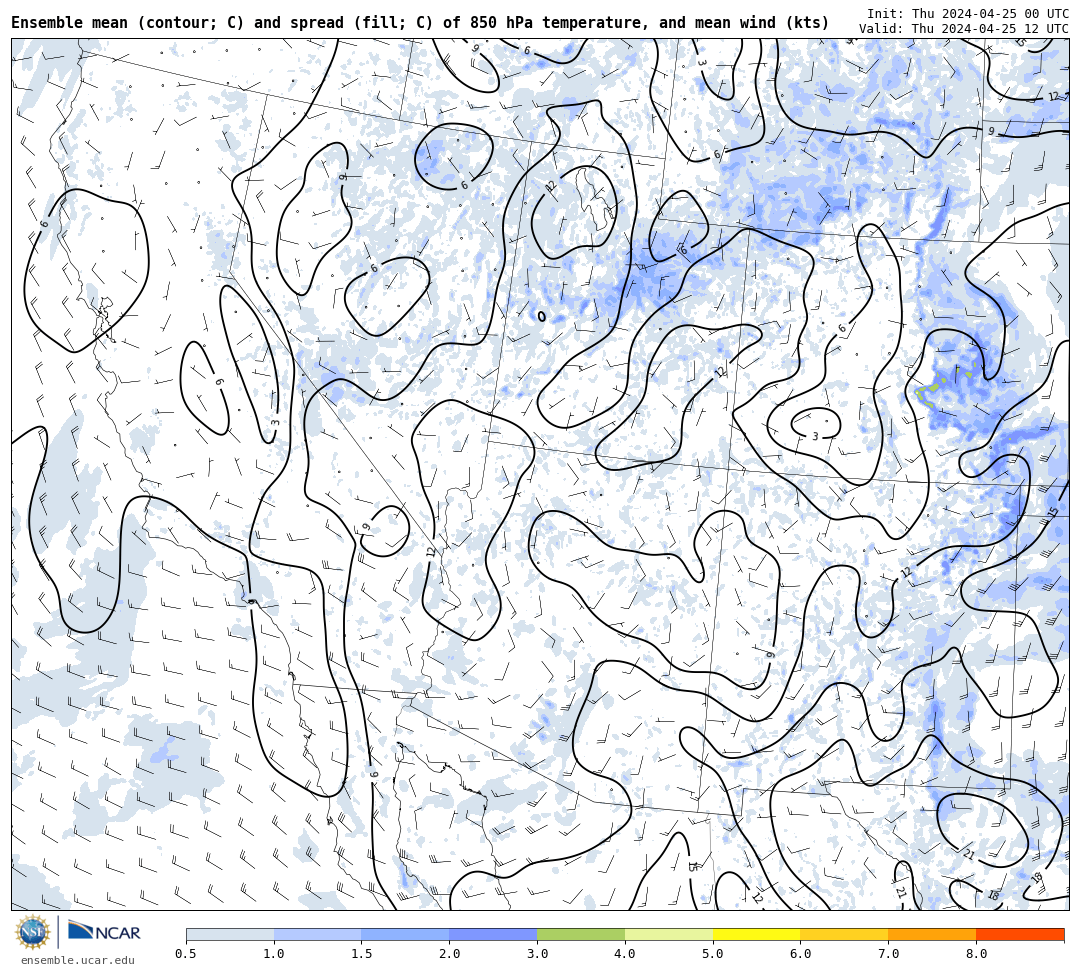Select the 0.5–1.0 spread color swatch
The image size is (1080, 973).
click(x=230, y=934)
